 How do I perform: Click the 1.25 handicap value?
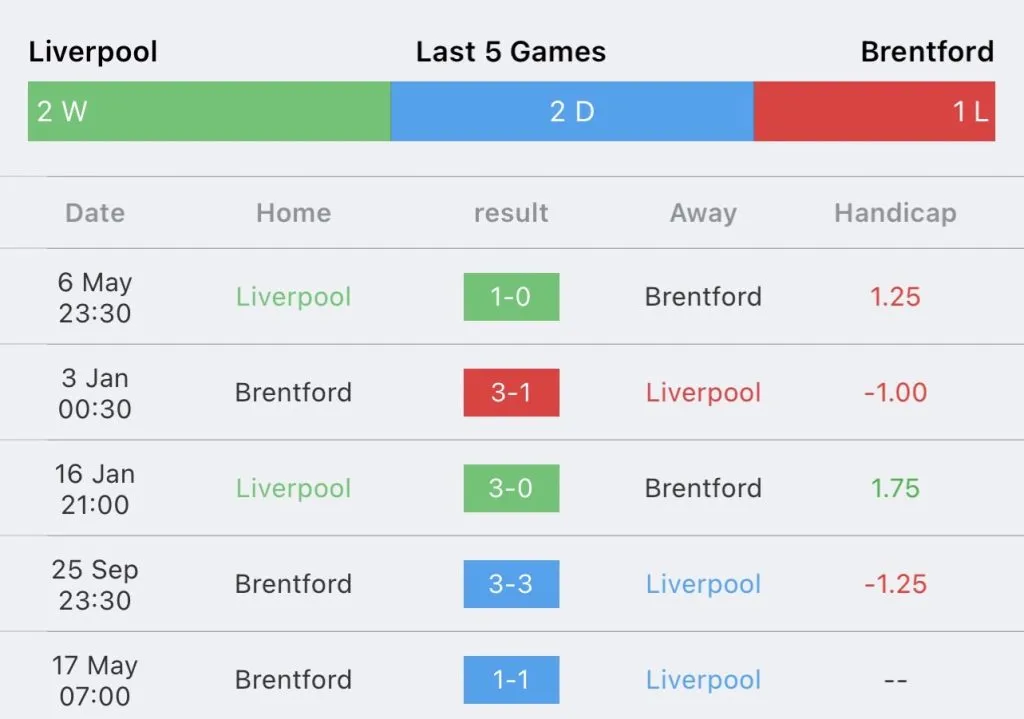point(895,297)
